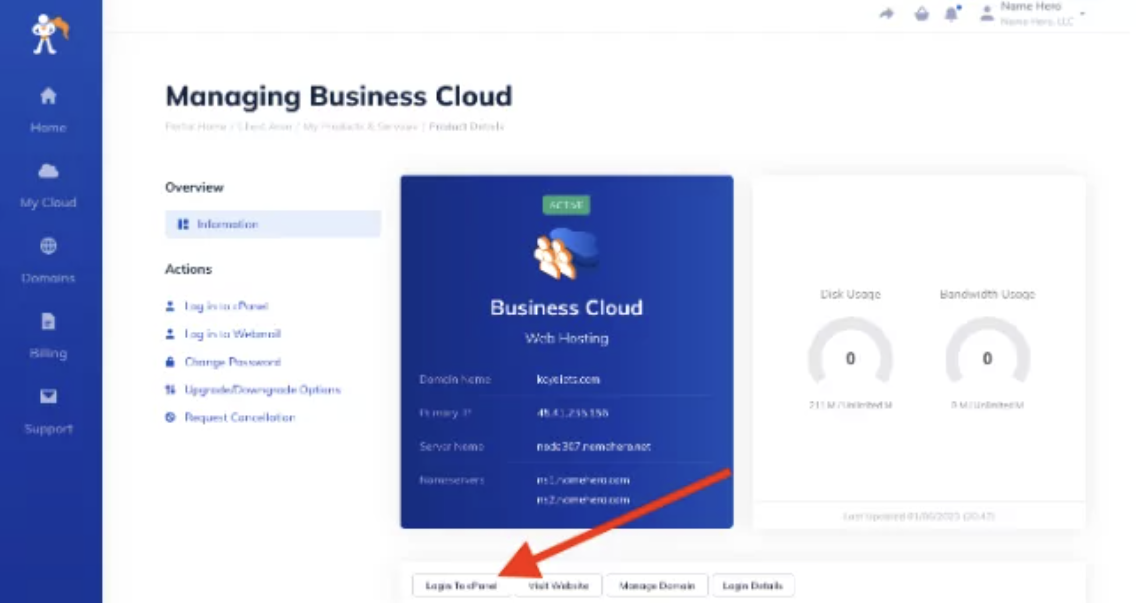The image size is (1136, 608).
Task: Click the Name Hero account name
Action: tap(1031, 7)
